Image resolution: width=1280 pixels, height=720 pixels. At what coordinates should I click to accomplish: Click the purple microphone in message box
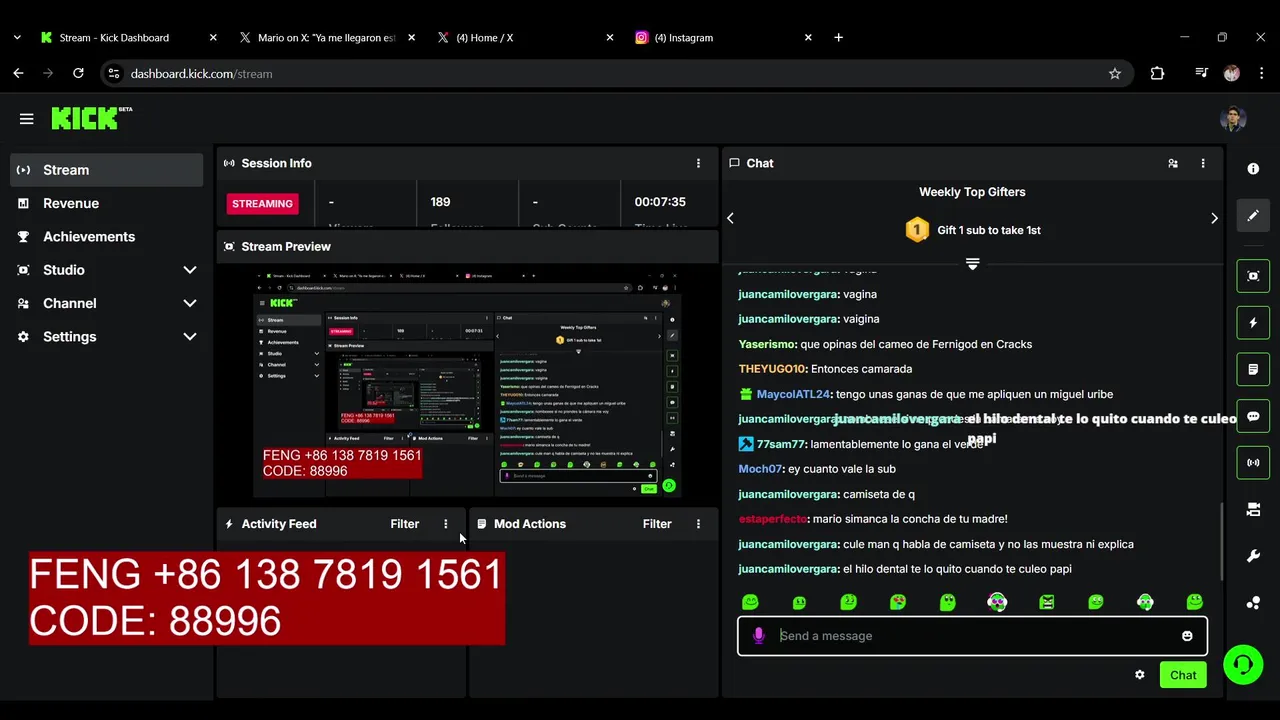point(758,636)
